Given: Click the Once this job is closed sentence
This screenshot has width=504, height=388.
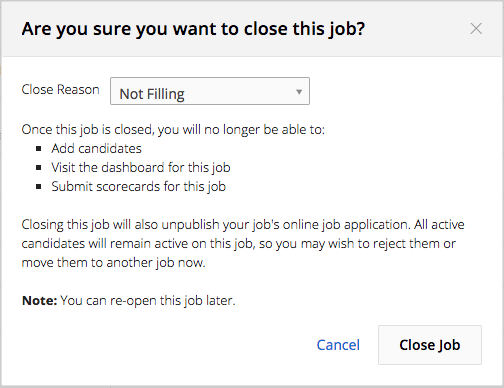Looking at the screenshot, I should 173,130.
